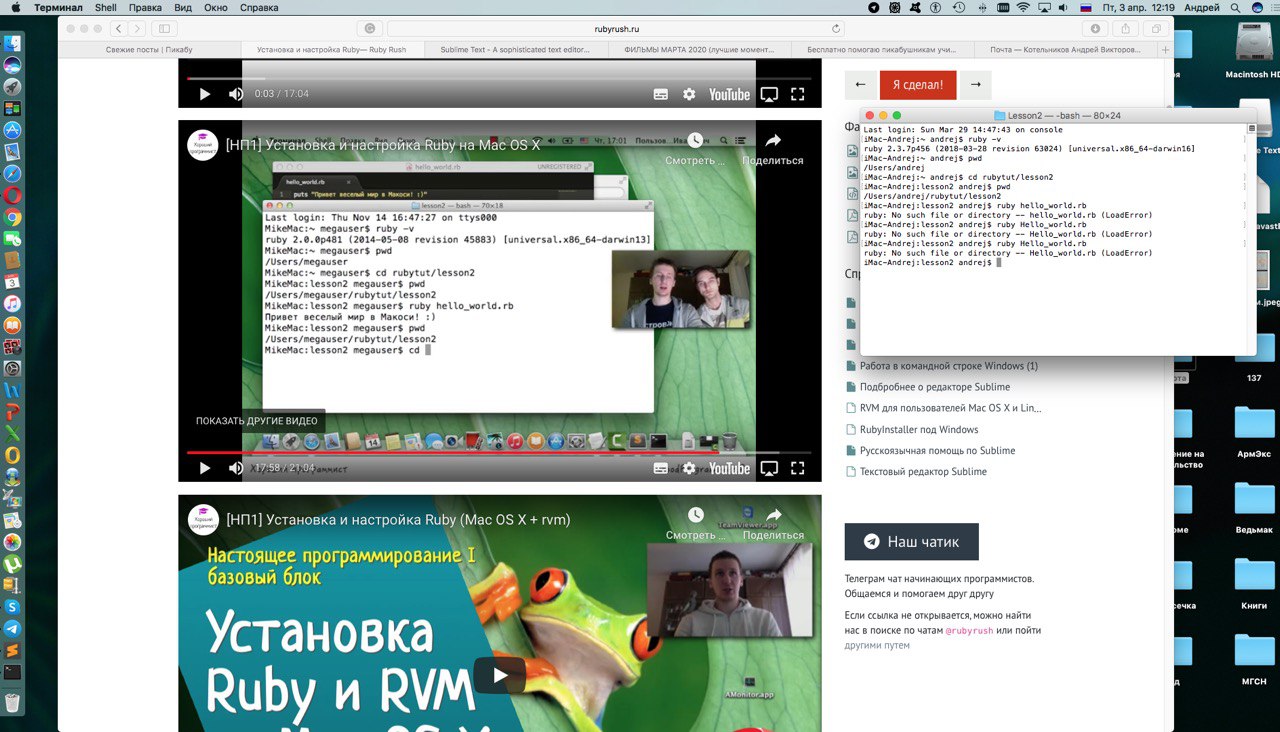
Task: Click the Я сделал! button
Action: [x=918, y=85]
